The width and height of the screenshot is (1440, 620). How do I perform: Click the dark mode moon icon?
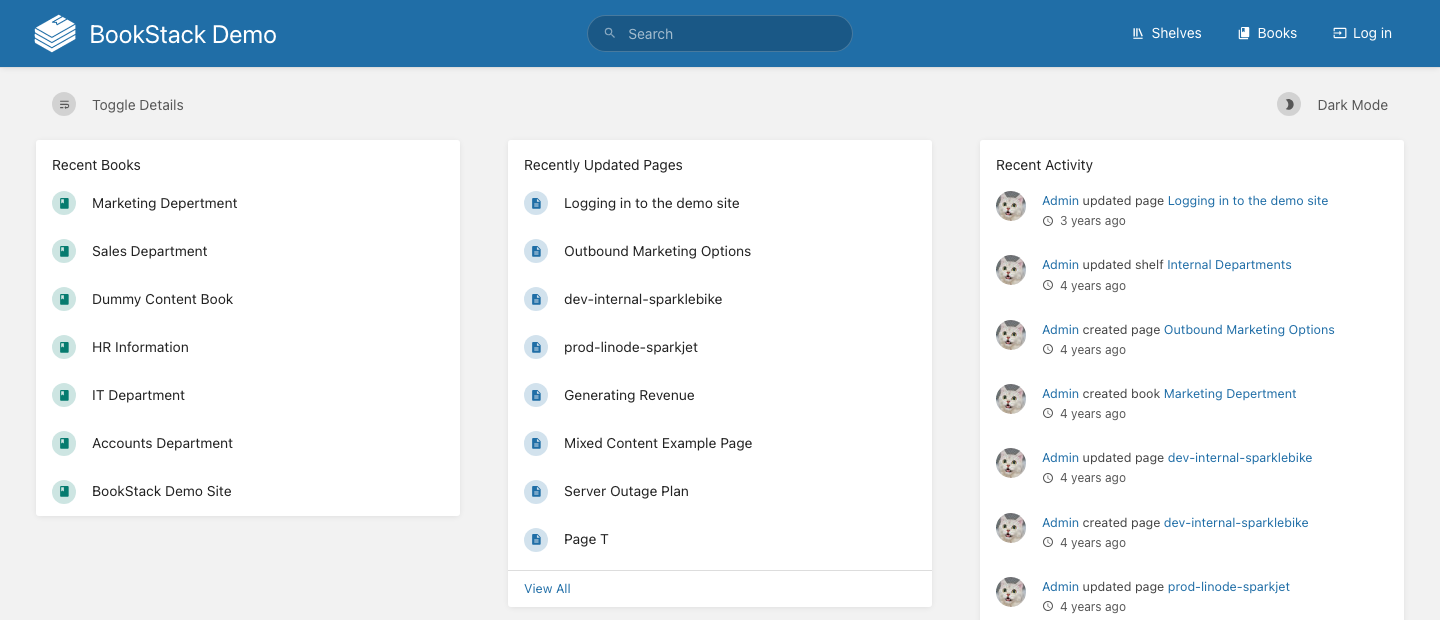point(1289,104)
